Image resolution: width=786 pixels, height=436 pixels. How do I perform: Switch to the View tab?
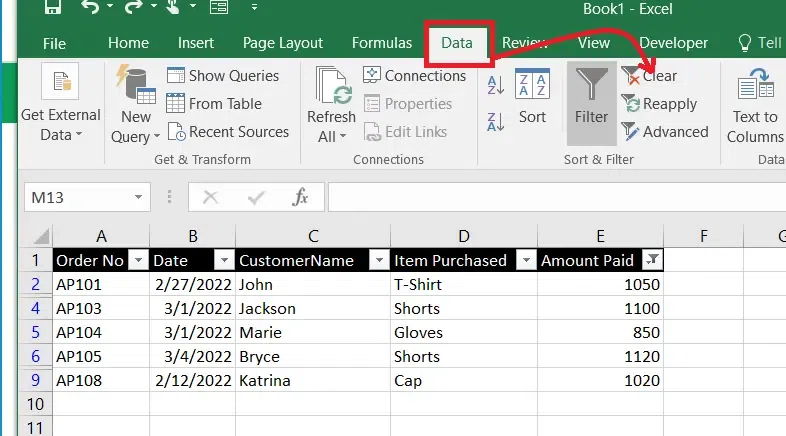594,43
